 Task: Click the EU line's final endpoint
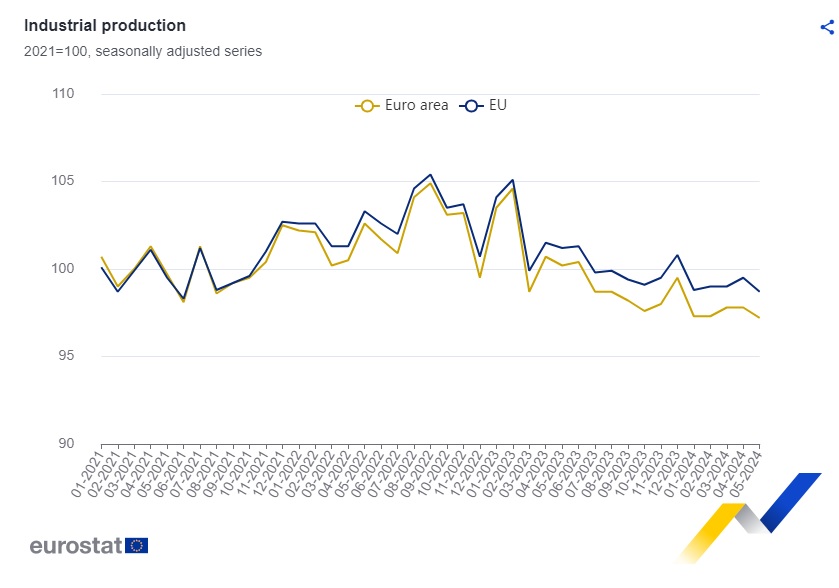click(x=759, y=291)
